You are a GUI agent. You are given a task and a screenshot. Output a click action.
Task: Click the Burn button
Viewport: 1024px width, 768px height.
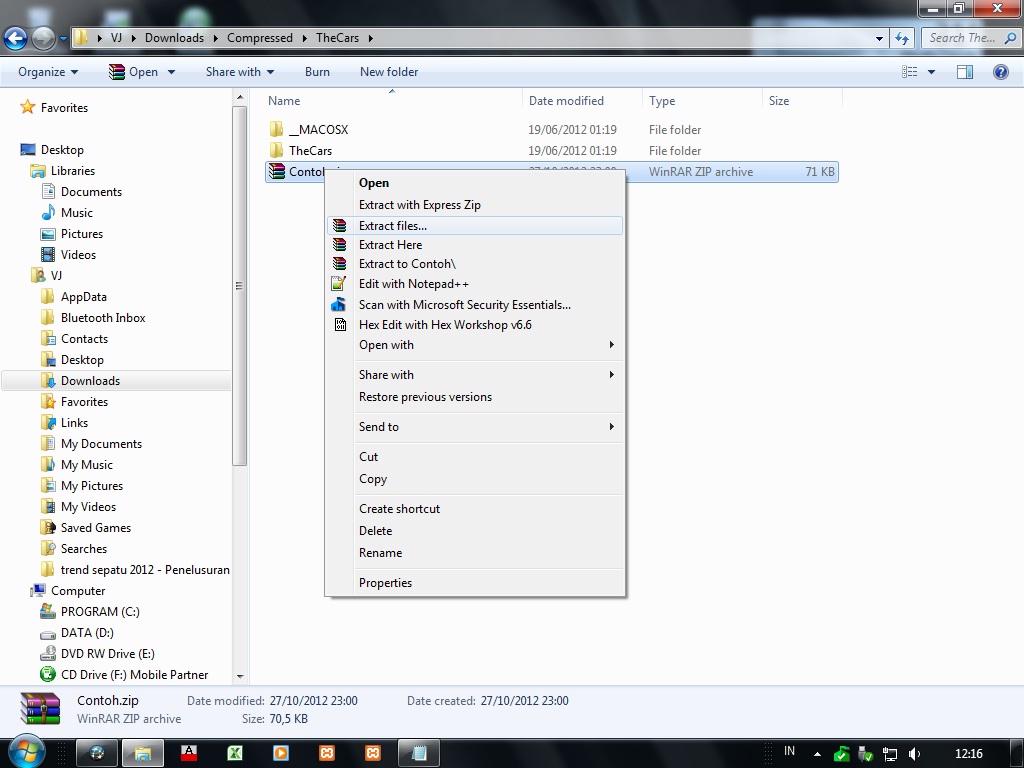tap(317, 71)
